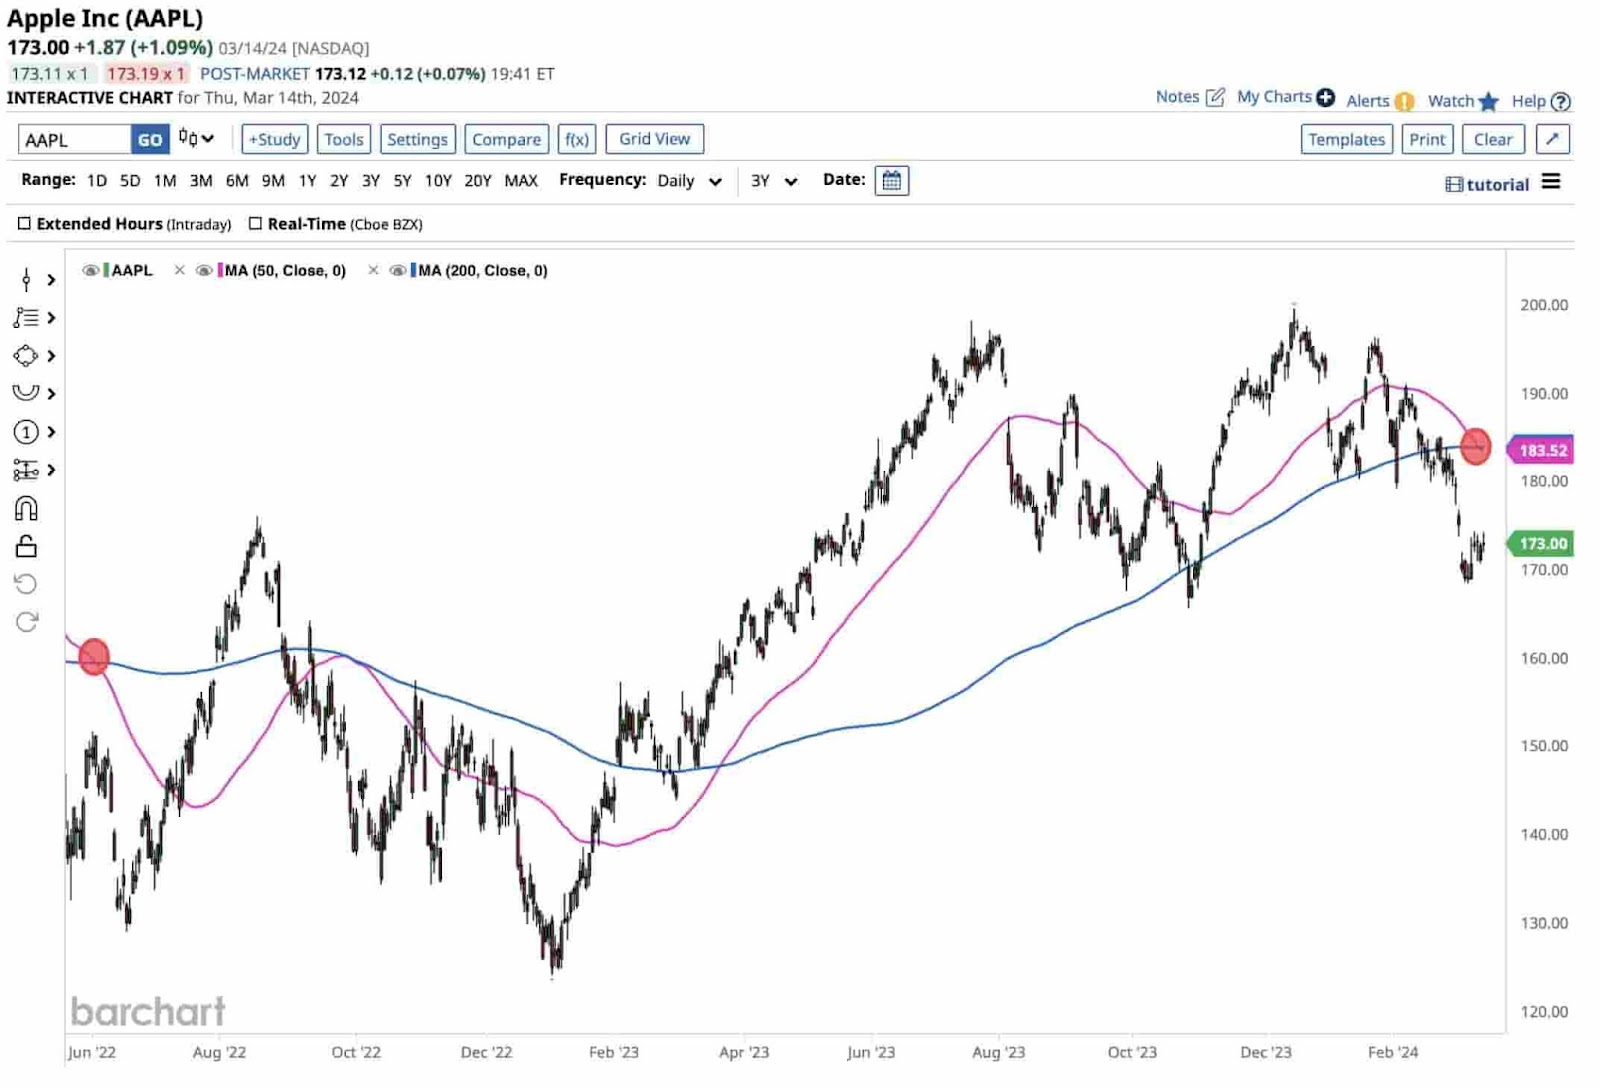The height and width of the screenshot is (1088, 1600).
Task: Click the Print button
Action: coord(1427,139)
